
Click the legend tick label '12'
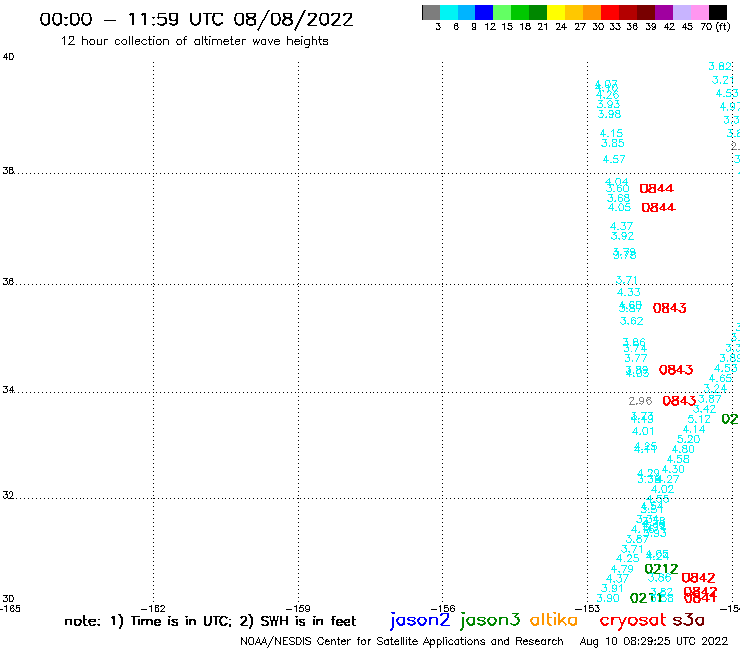click(x=490, y=27)
